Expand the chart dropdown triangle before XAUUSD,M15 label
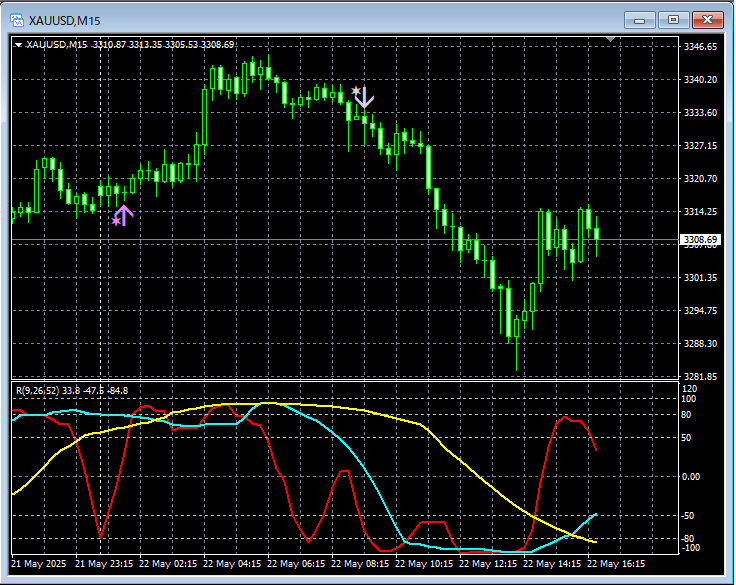 [18, 45]
